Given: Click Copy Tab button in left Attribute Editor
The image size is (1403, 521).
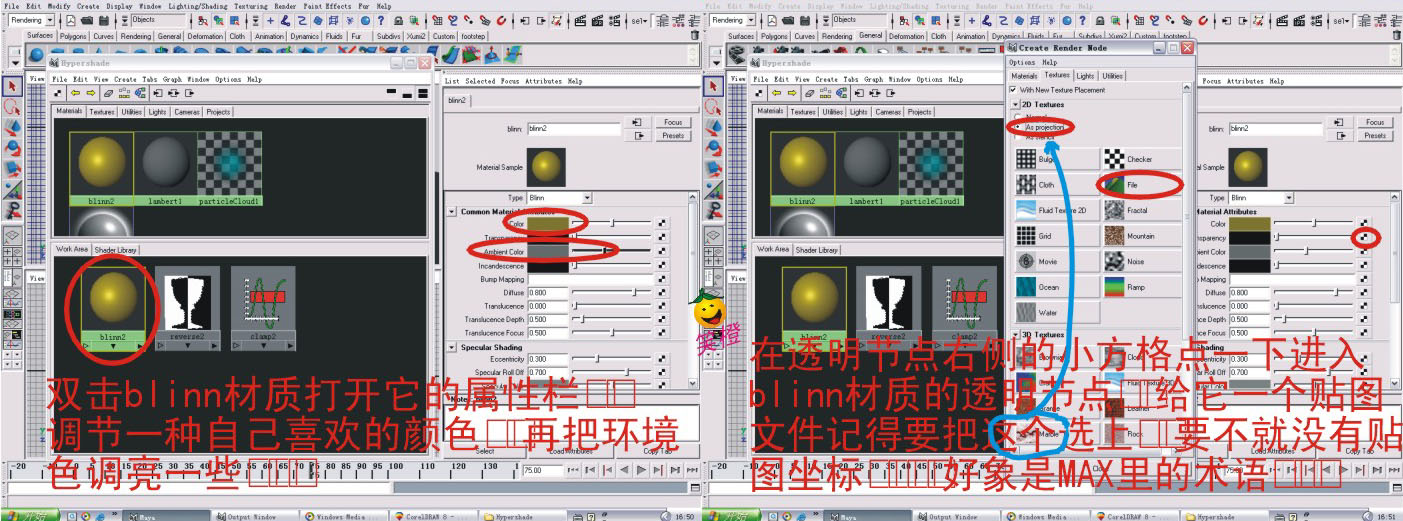Looking at the screenshot, I should [657, 451].
